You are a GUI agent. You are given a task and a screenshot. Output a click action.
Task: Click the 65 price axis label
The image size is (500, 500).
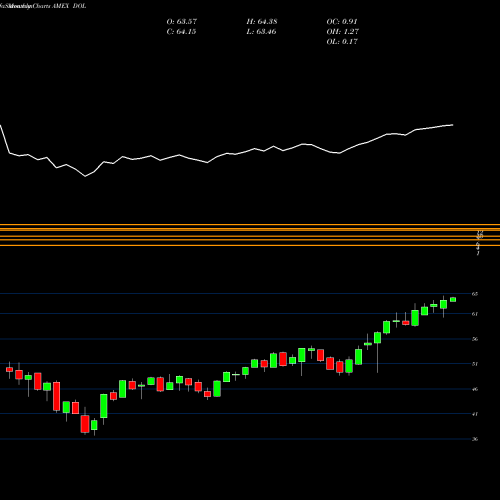pos(475,294)
